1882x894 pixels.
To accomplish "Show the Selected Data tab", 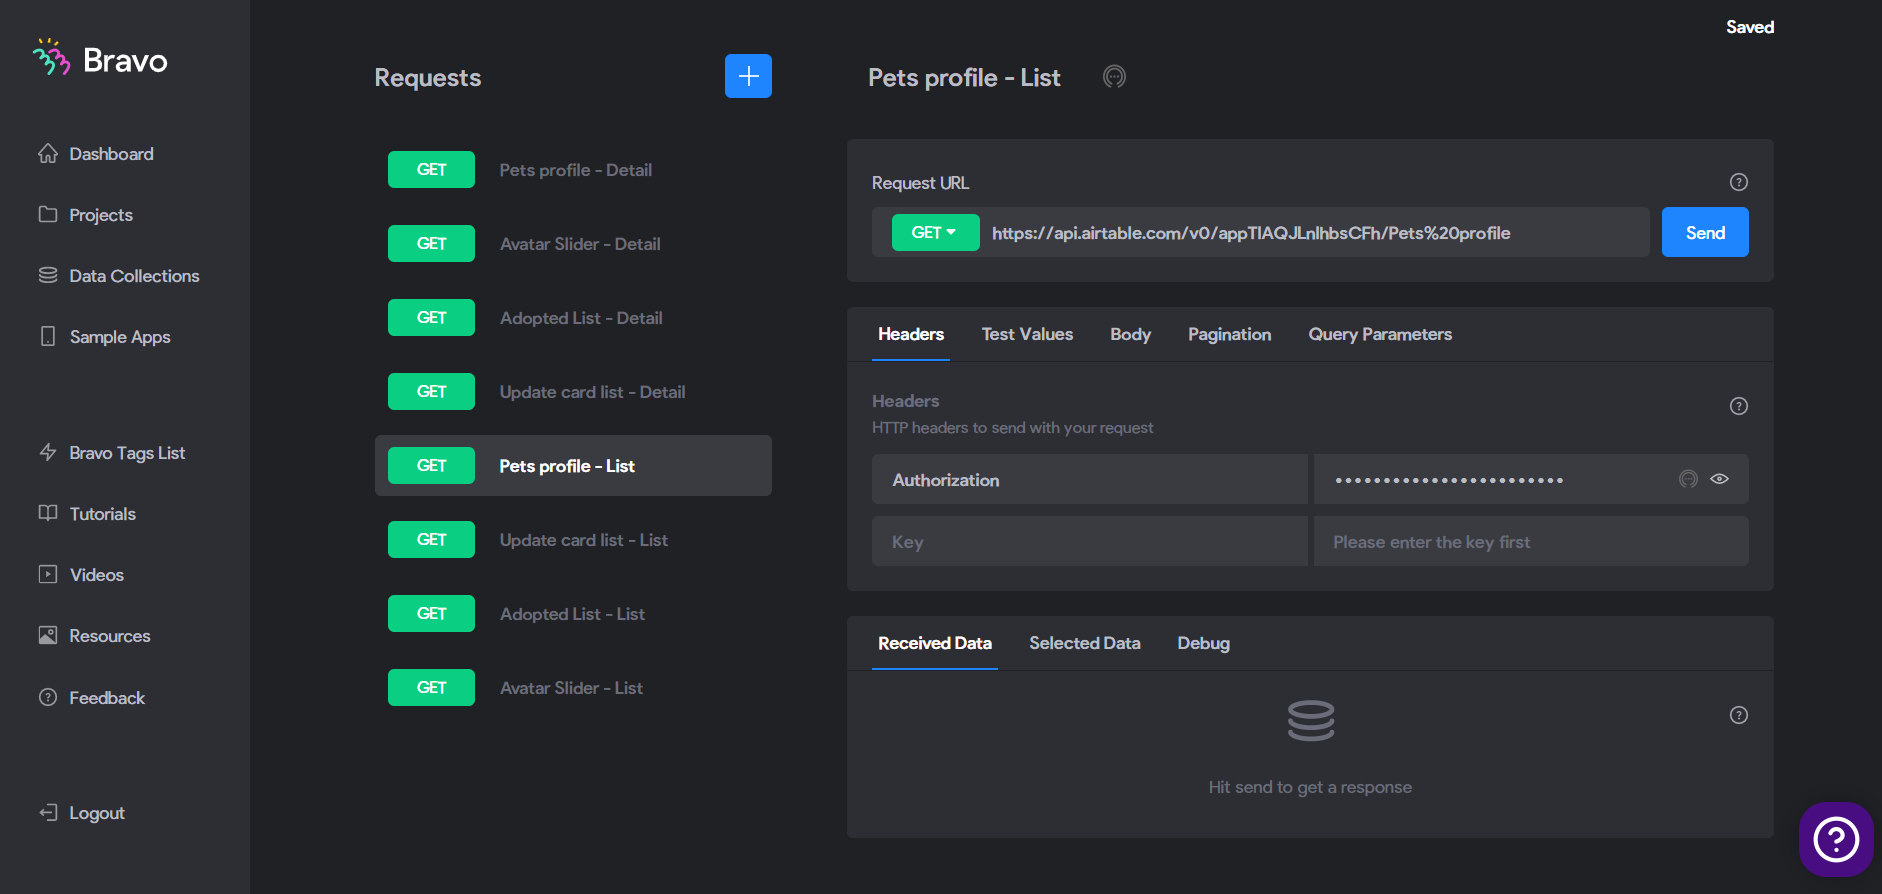I will [1084, 643].
